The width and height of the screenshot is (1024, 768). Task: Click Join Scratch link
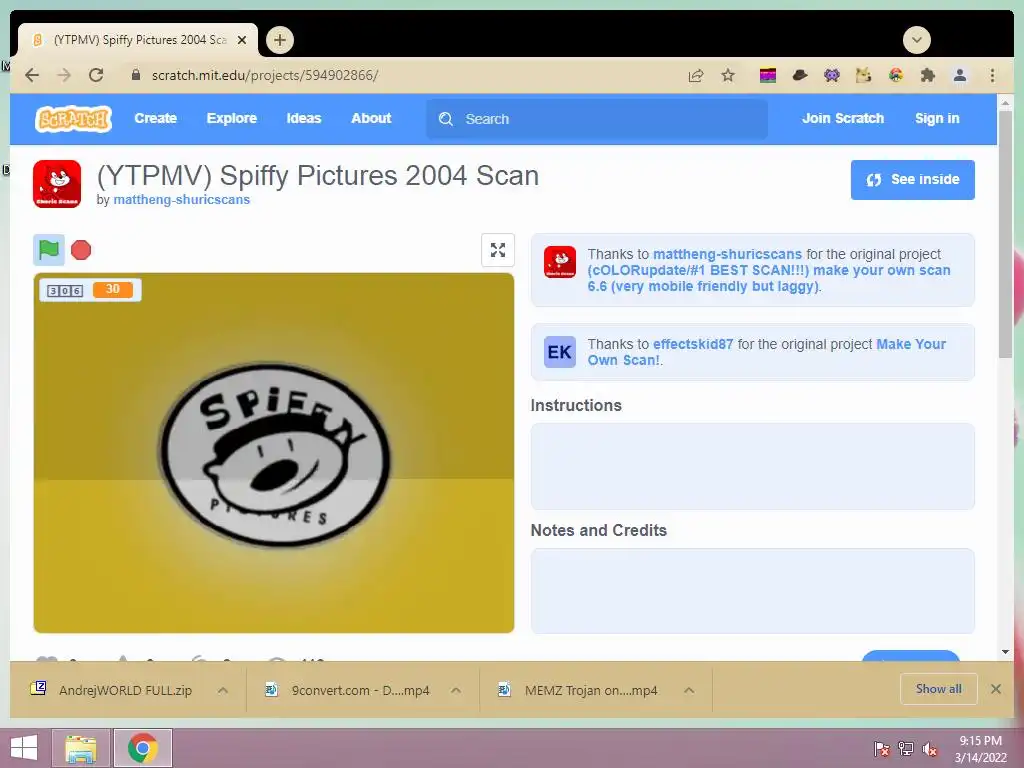coord(842,118)
